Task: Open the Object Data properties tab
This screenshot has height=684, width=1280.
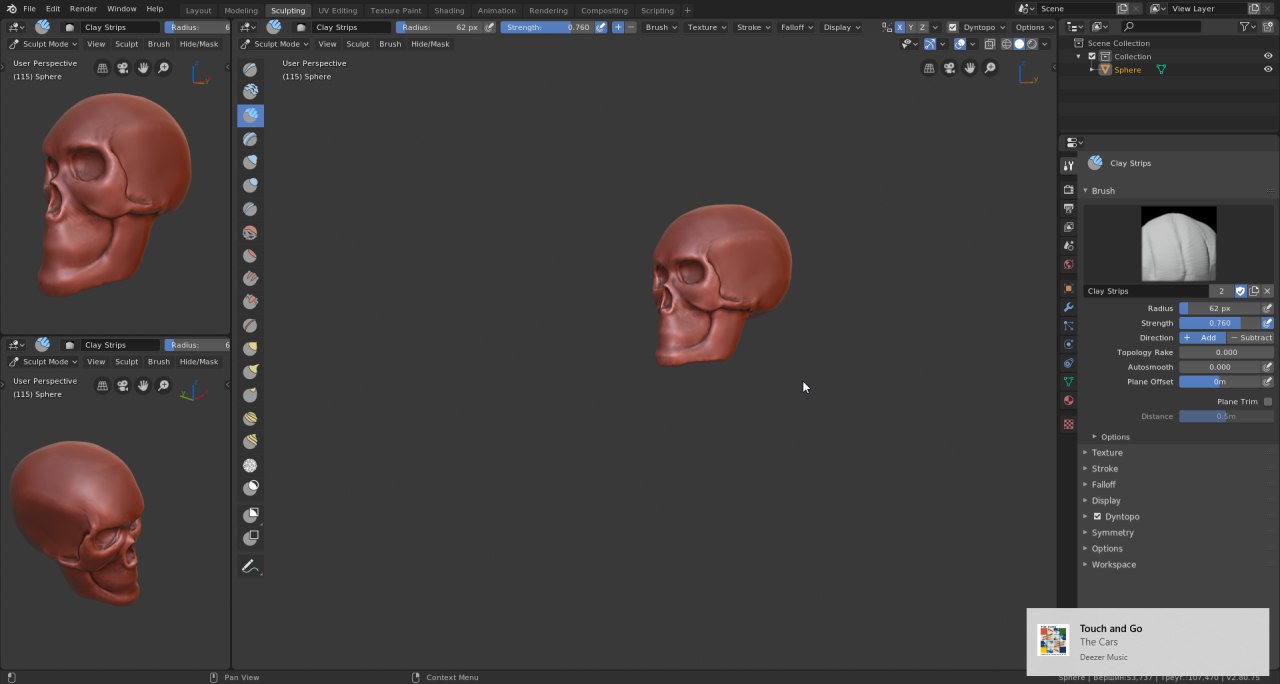Action: point(1068,381)
